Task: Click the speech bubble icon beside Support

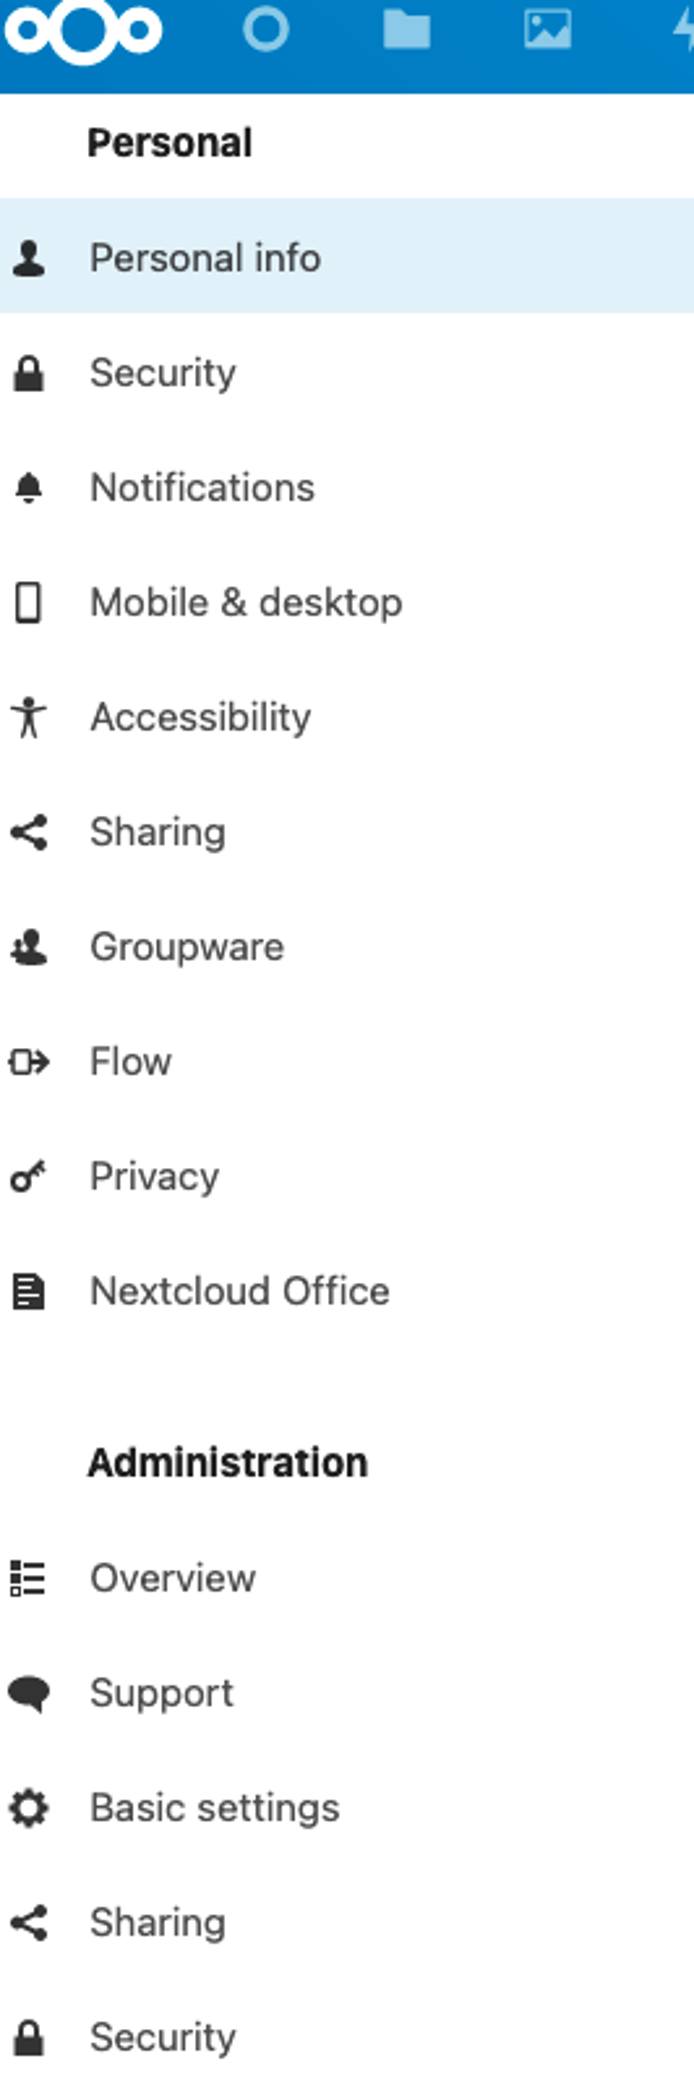Action: [30, 1693]
